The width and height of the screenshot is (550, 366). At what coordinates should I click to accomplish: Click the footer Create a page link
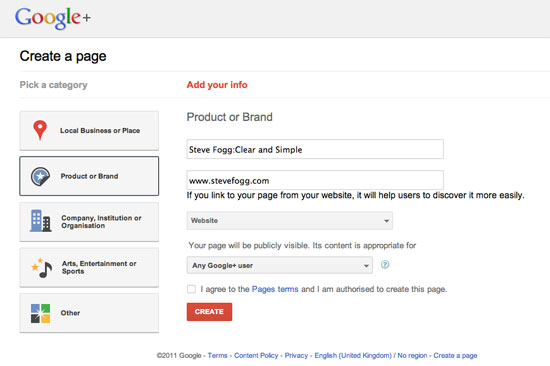455,355
